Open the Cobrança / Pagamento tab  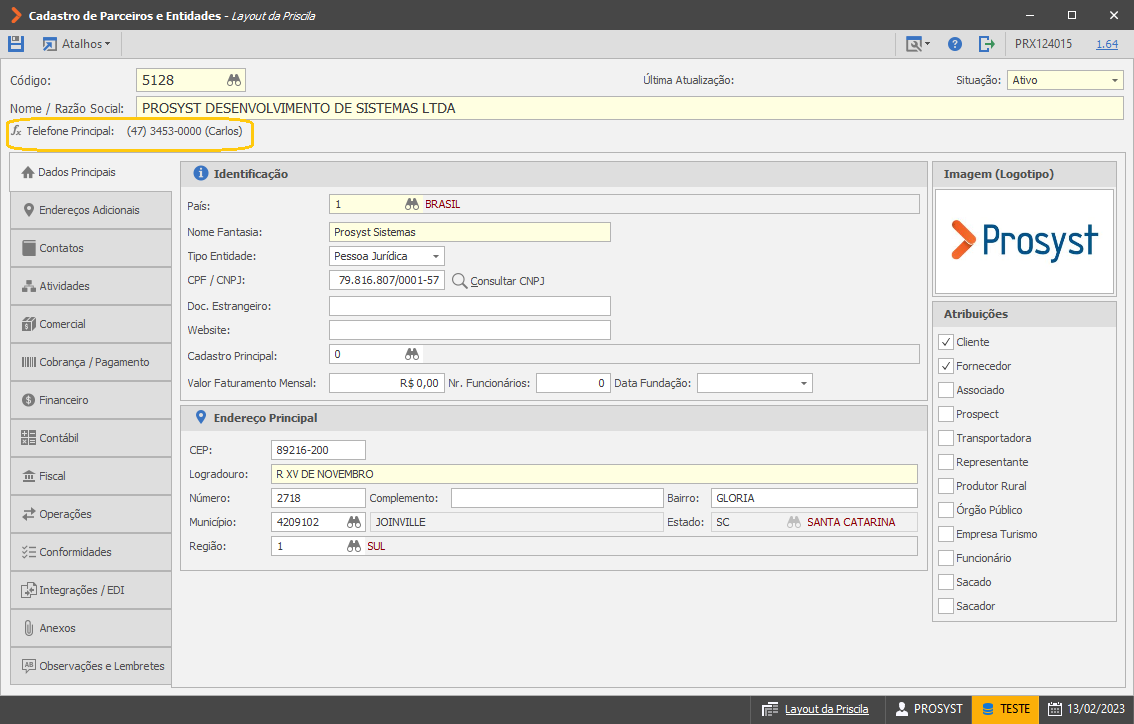click(91, 362)
